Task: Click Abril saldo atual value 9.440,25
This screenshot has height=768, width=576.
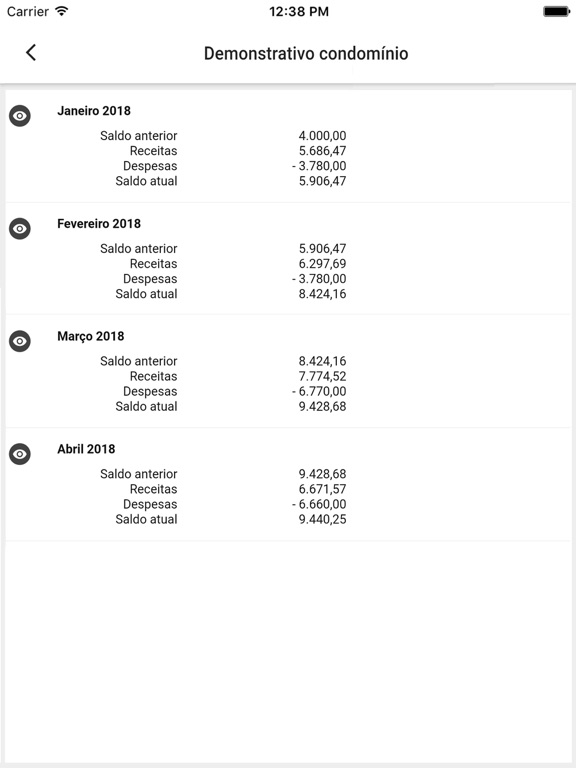Action: [x=322, y=519]
